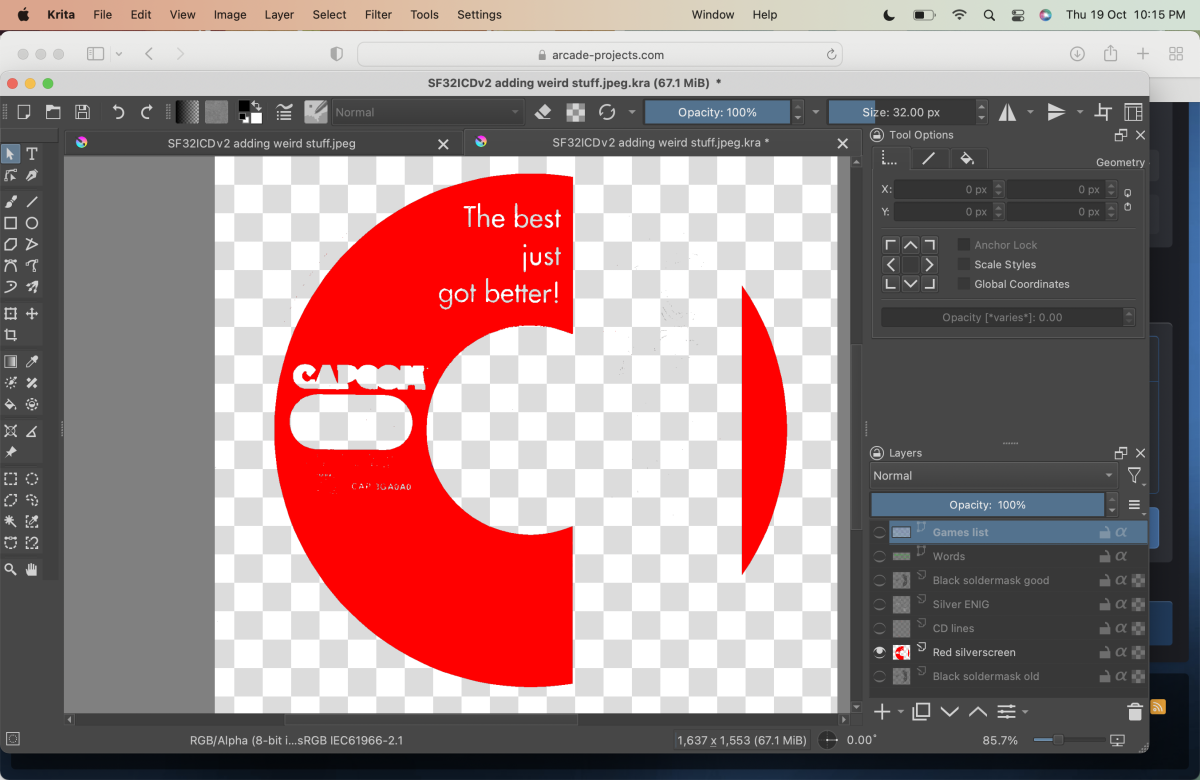This screenshot has height=780, width=1200.
Task: Hide the Red silverscreen layer
Action: pyautogui.click(x=880, y=652)
